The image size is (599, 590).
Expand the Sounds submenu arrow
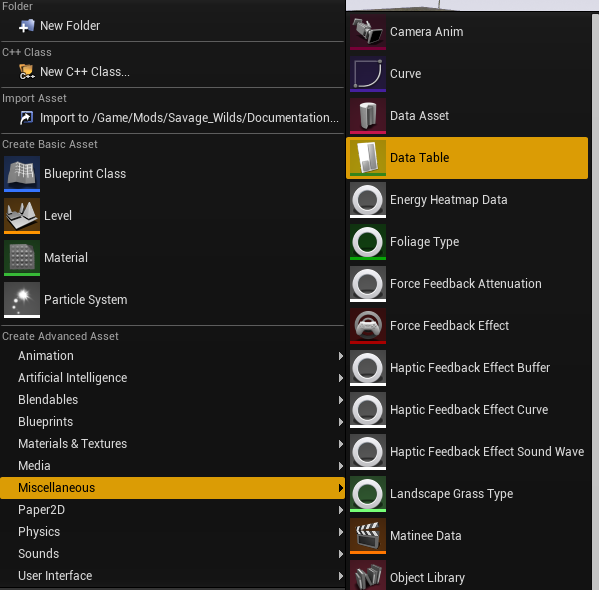click(x=340, y=554)
